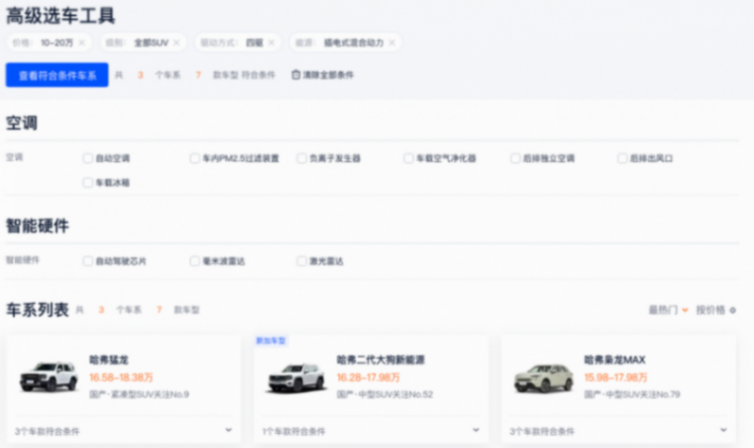The height and width of the screenshot is (448, 754).
Task: Select the 车载空气净化器 checkbox
Action: tap(409, 158)
